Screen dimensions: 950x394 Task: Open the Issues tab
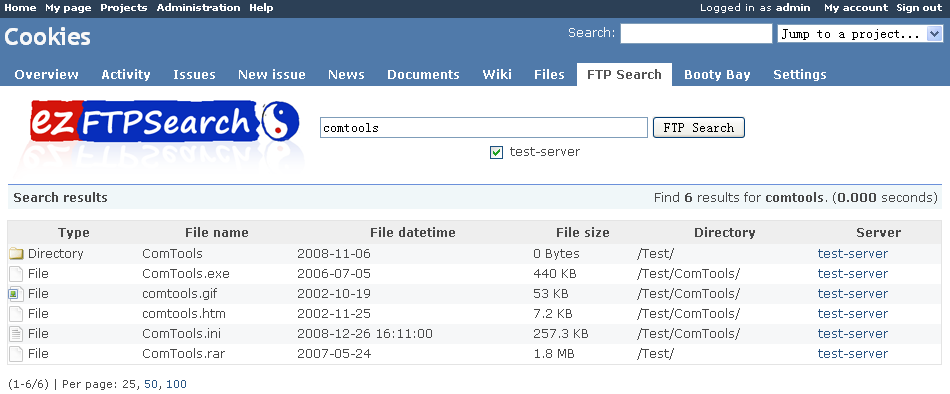point(194,75)
